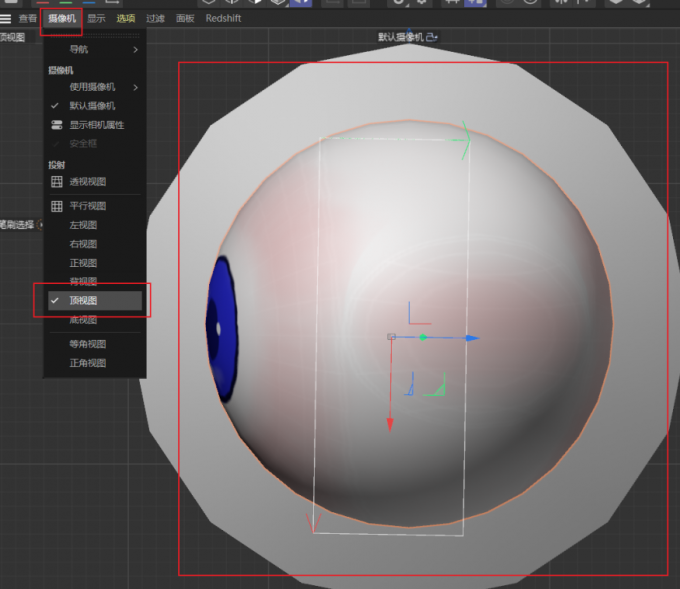Toggle the checked 顶视图 entry
The width and height of the screenshot is (680, 589).
pyautogui.click(x=95, y=301)
